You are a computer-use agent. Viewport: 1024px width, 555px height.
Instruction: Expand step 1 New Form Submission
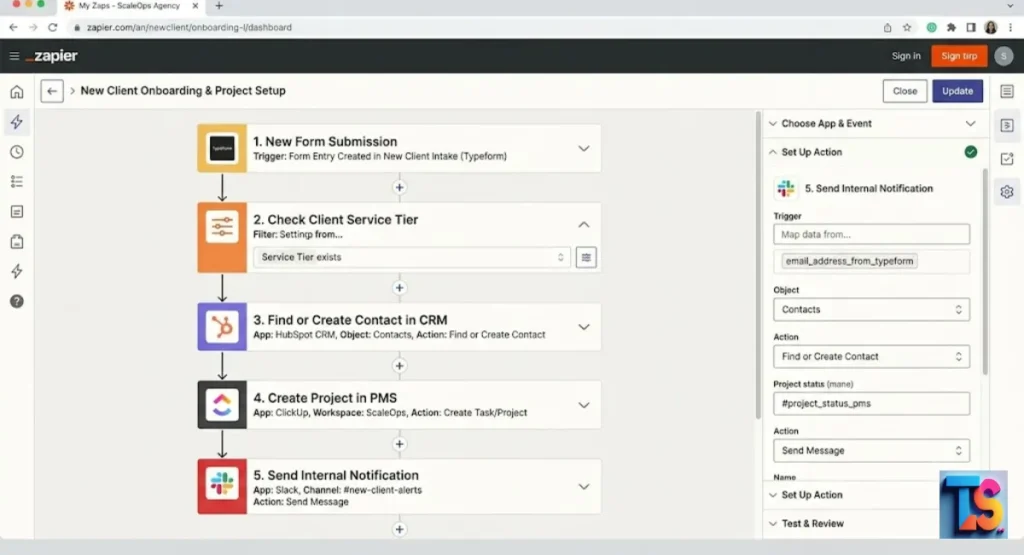pyautogui.click(x=584, y=149)
